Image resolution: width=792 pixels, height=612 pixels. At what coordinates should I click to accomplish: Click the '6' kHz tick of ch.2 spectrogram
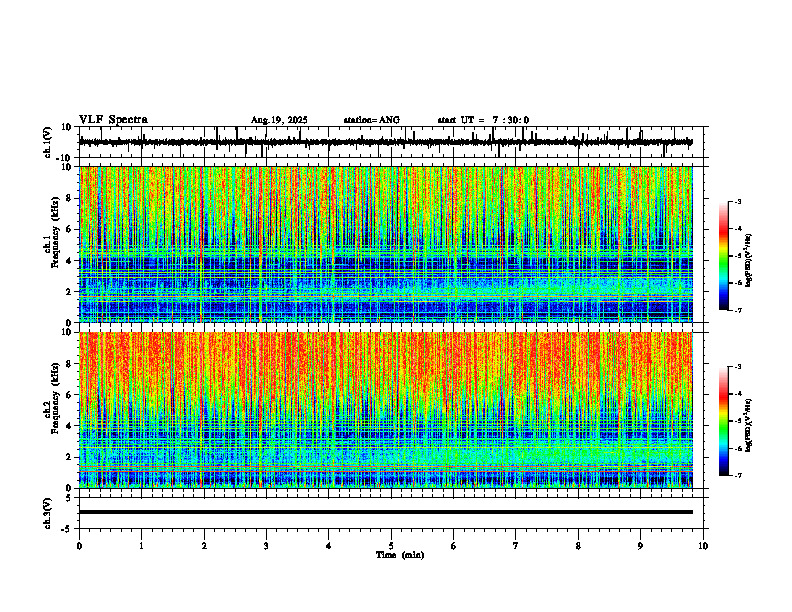[x=69, y=395]
